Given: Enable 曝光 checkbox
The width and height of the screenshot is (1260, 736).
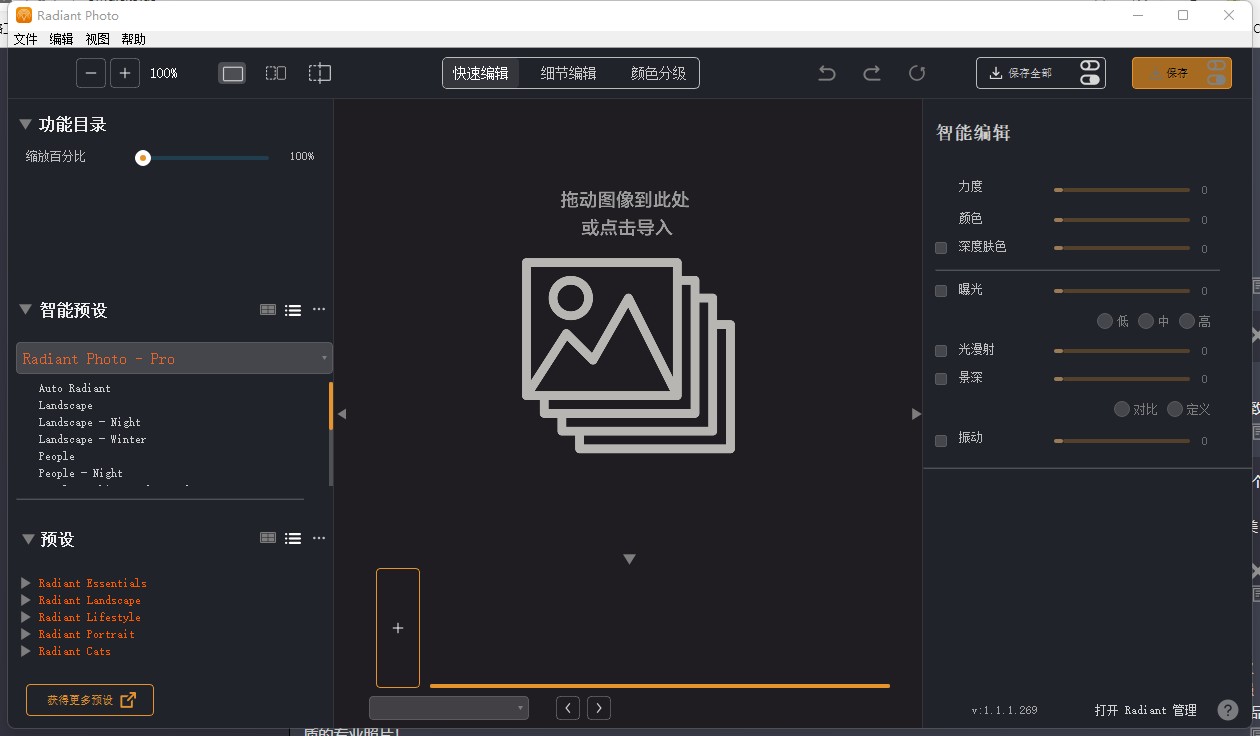Looking at the screenshot, I should [x=941, y=291].
